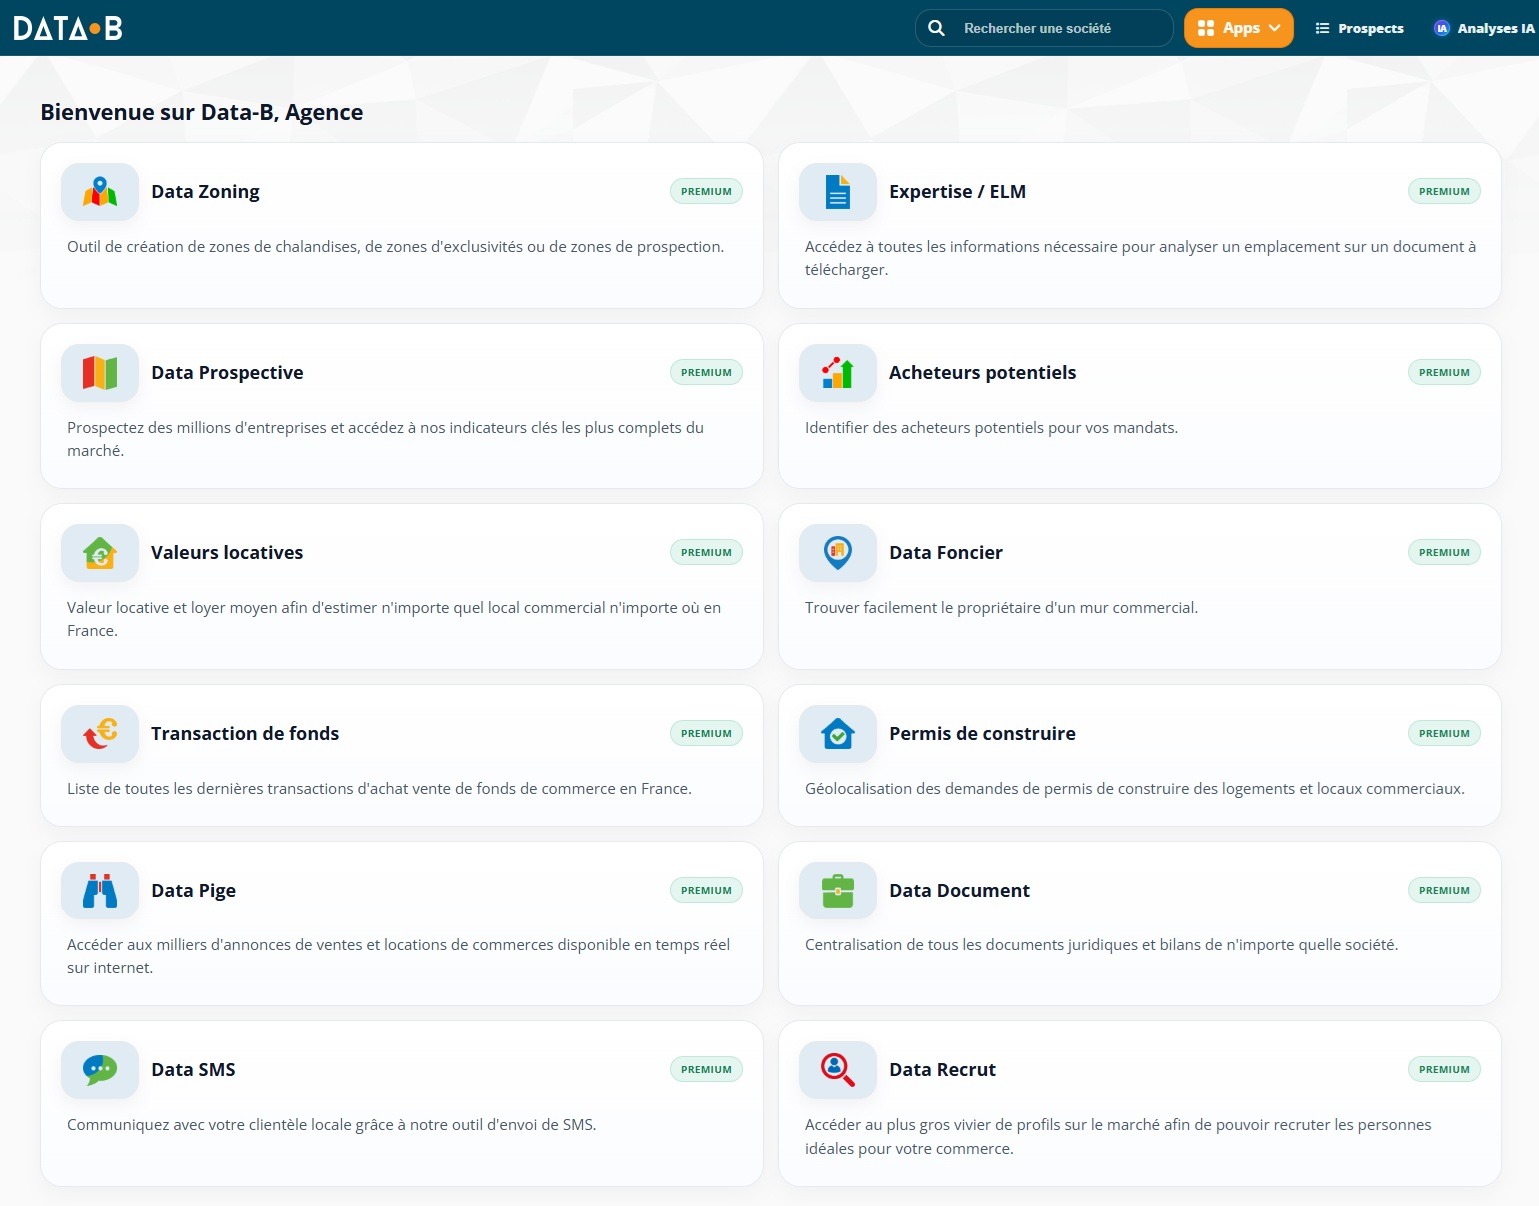The image size is (1539, 1206).
Task: Click the Permis de construire house check icon
Action: tap(838, 734)
